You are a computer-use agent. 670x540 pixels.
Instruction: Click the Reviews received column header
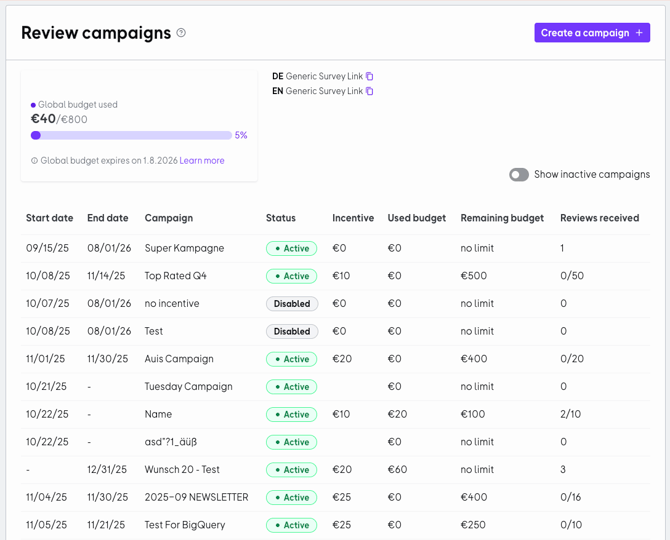click(x=599, y=218)
